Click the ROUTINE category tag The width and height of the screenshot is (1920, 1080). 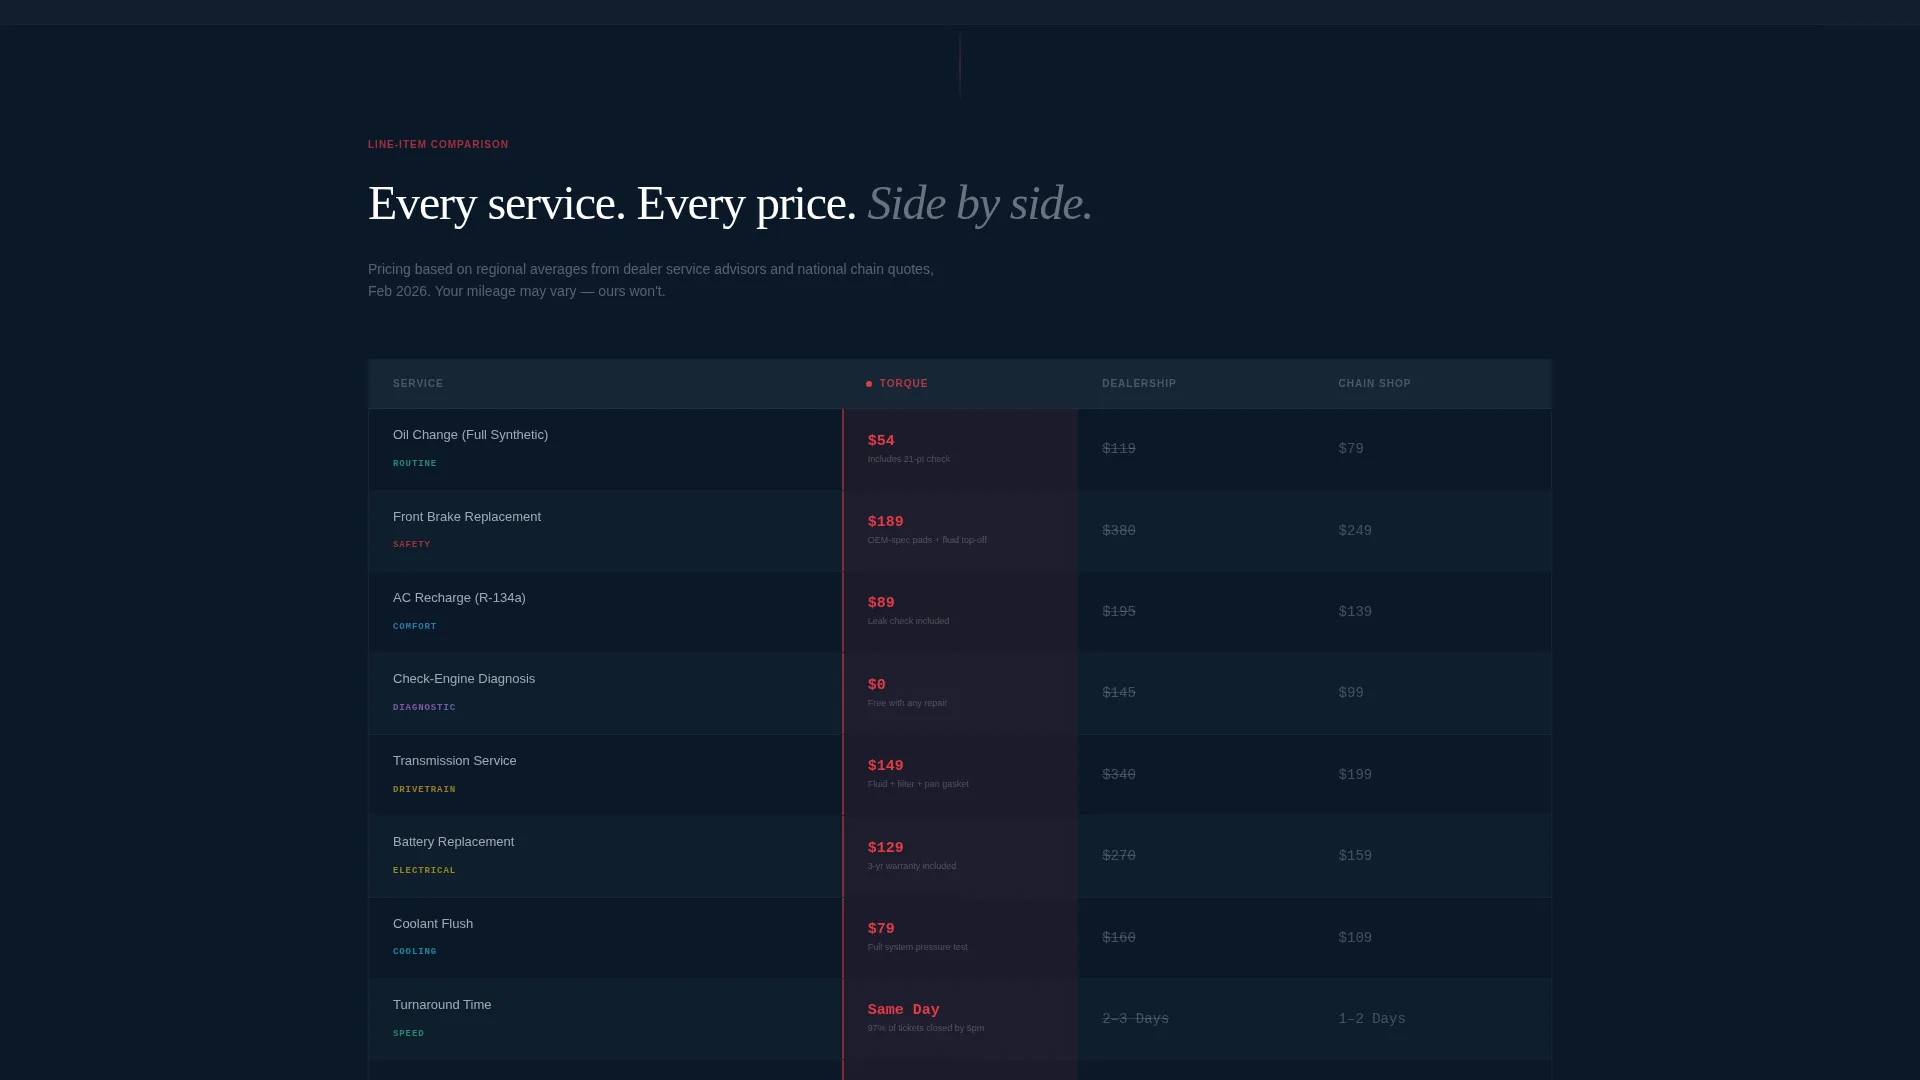(415, 464)
